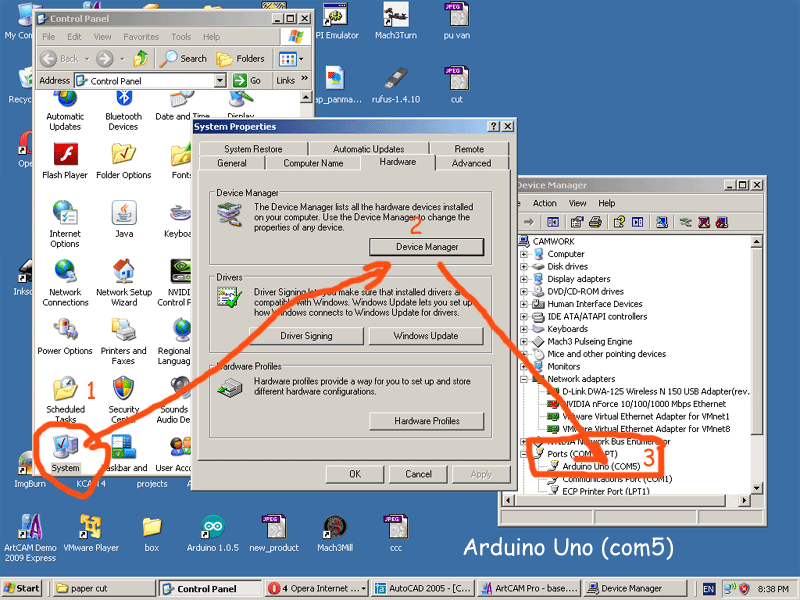
Task: Open Network Connections icon
Action: [65, 283]
